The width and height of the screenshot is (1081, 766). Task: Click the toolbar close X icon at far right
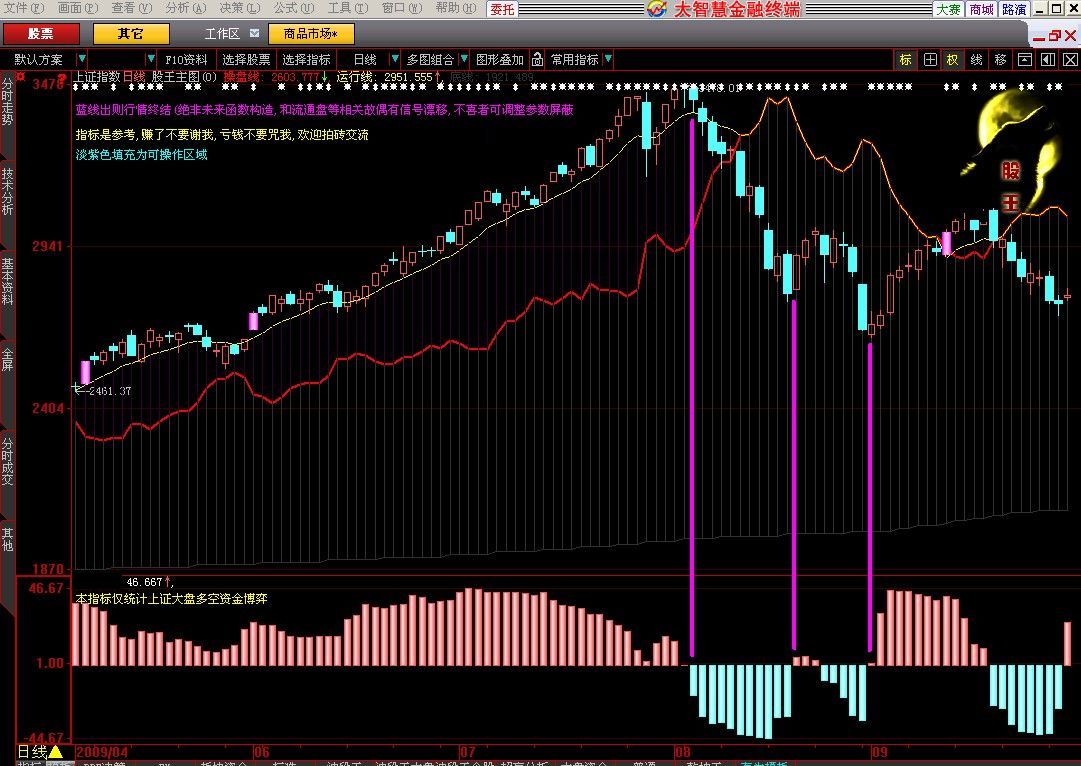[1070, 60]
